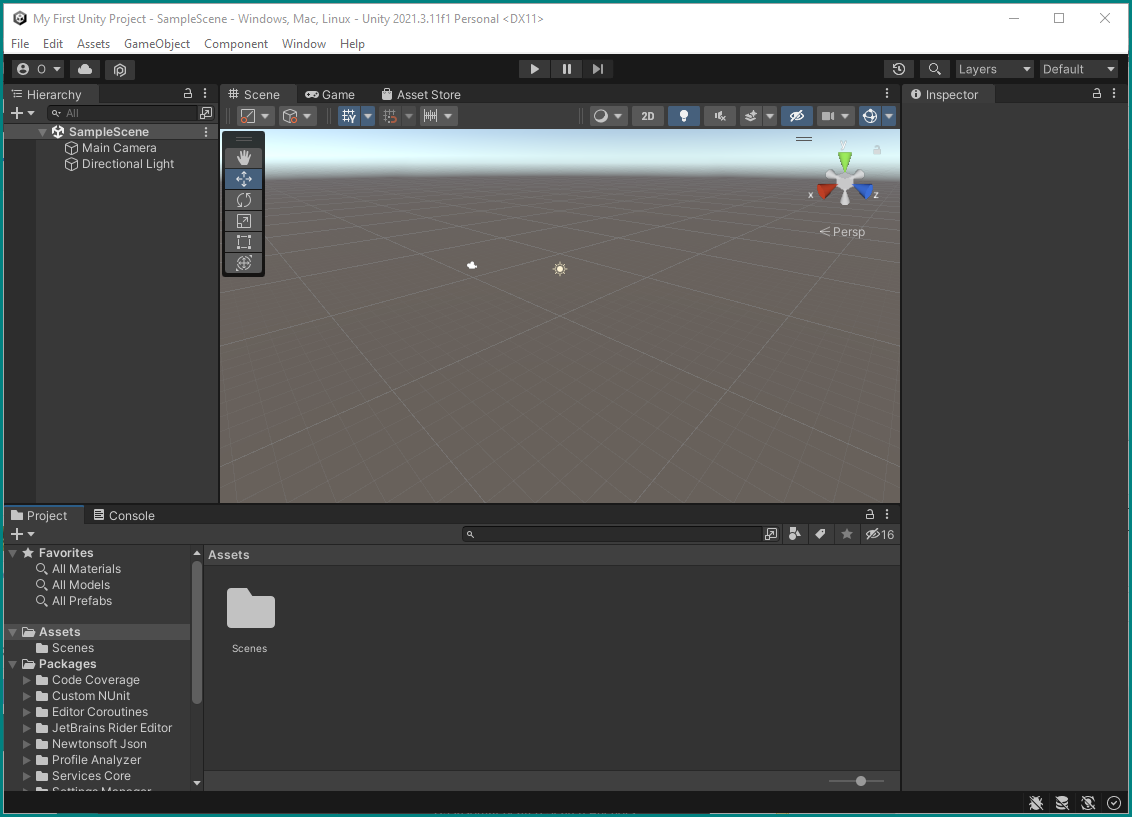Click the Hierarchy search field

point(123,113)
